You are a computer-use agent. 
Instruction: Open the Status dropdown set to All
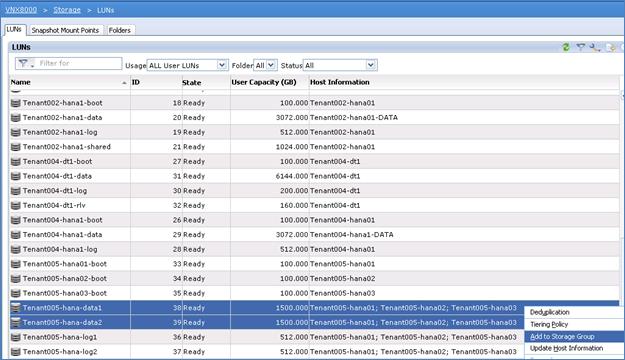pyautogui.click(x=340, y=65)
